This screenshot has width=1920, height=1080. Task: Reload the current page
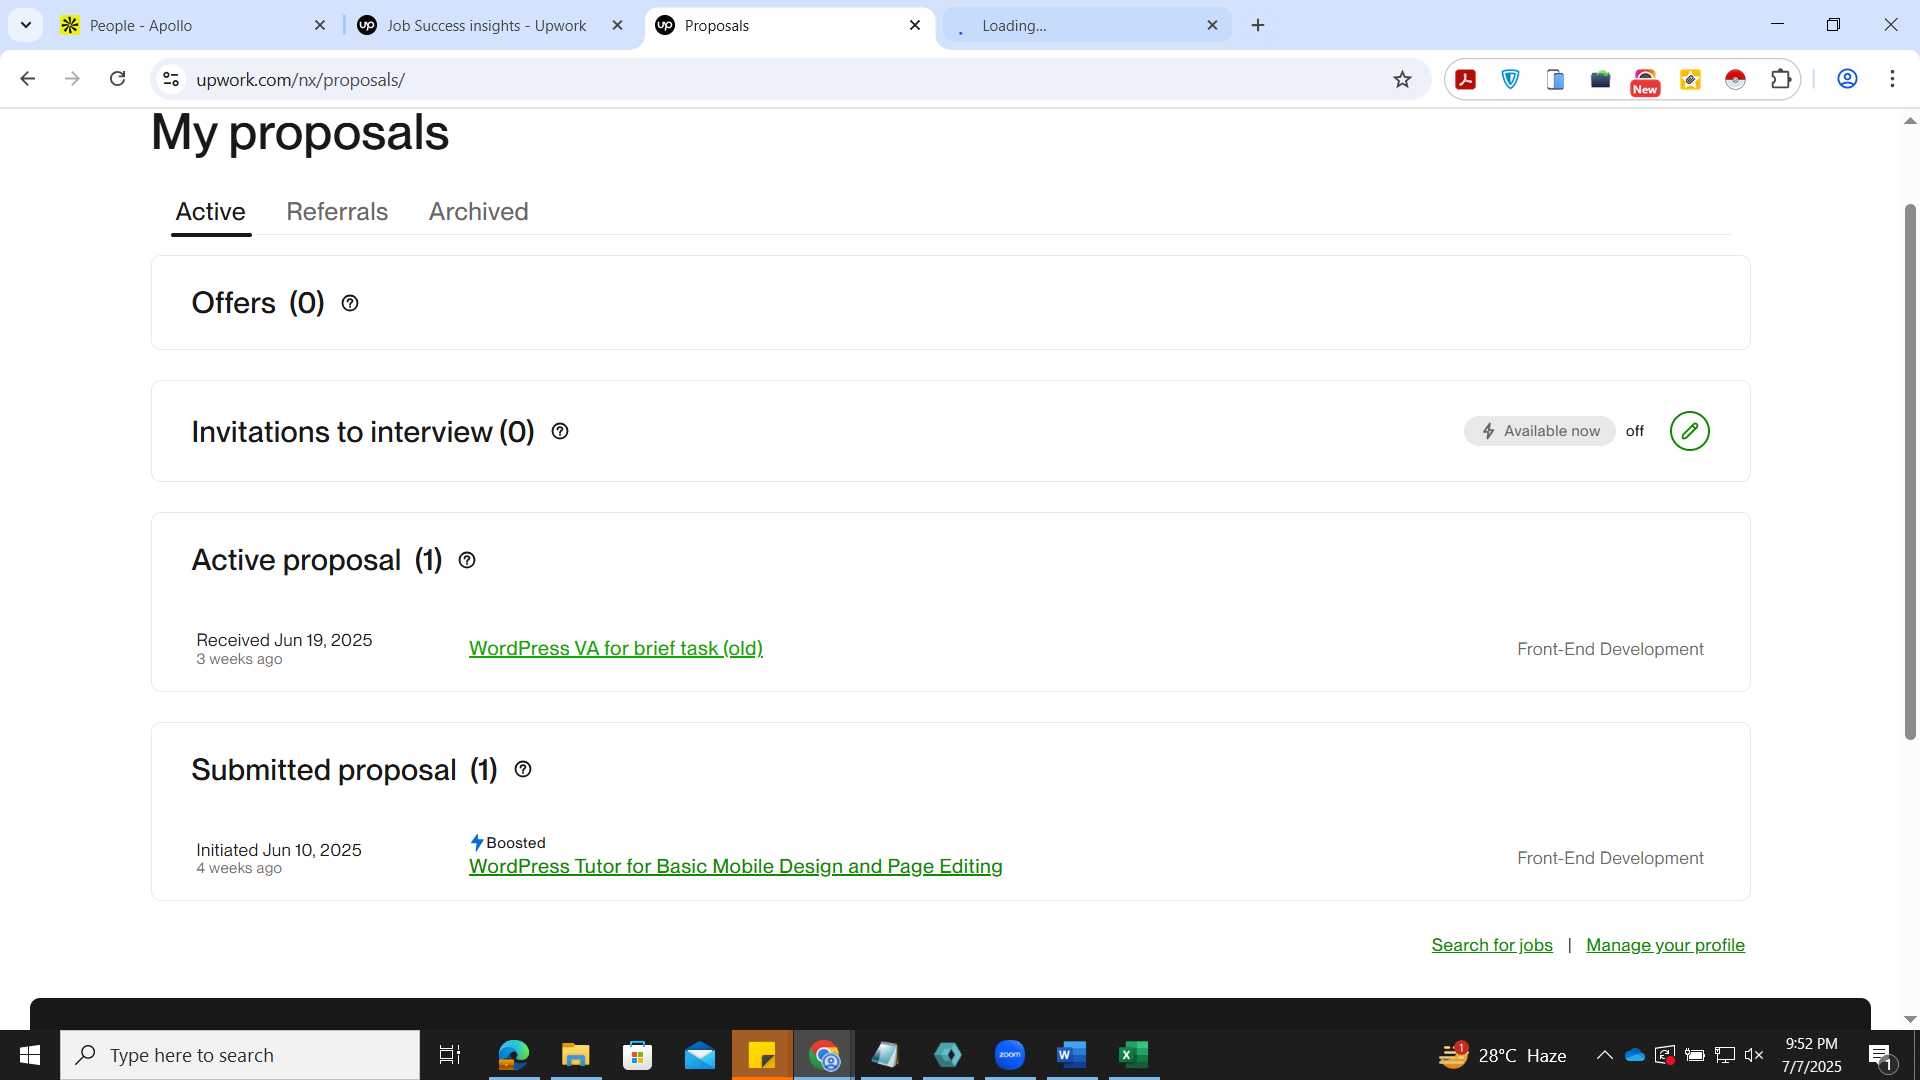point(118,79)
